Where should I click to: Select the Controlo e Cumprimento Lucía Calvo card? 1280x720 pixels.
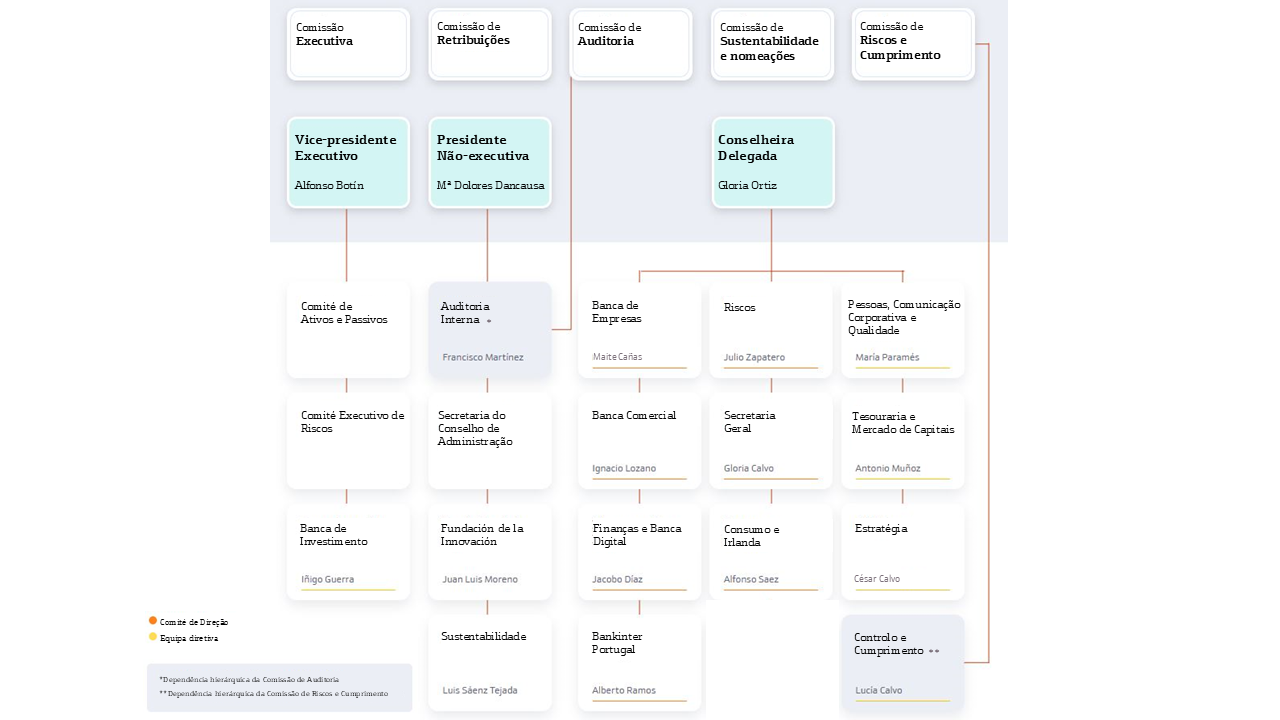[903, 663]
